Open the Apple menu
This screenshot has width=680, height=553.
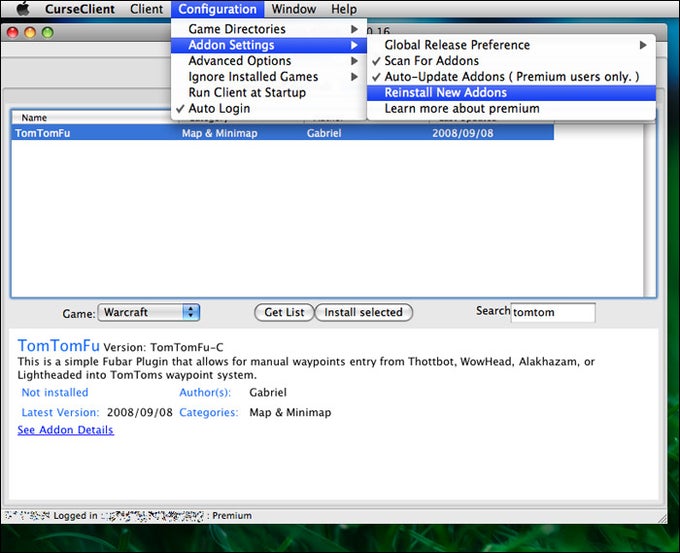point(23,8)
